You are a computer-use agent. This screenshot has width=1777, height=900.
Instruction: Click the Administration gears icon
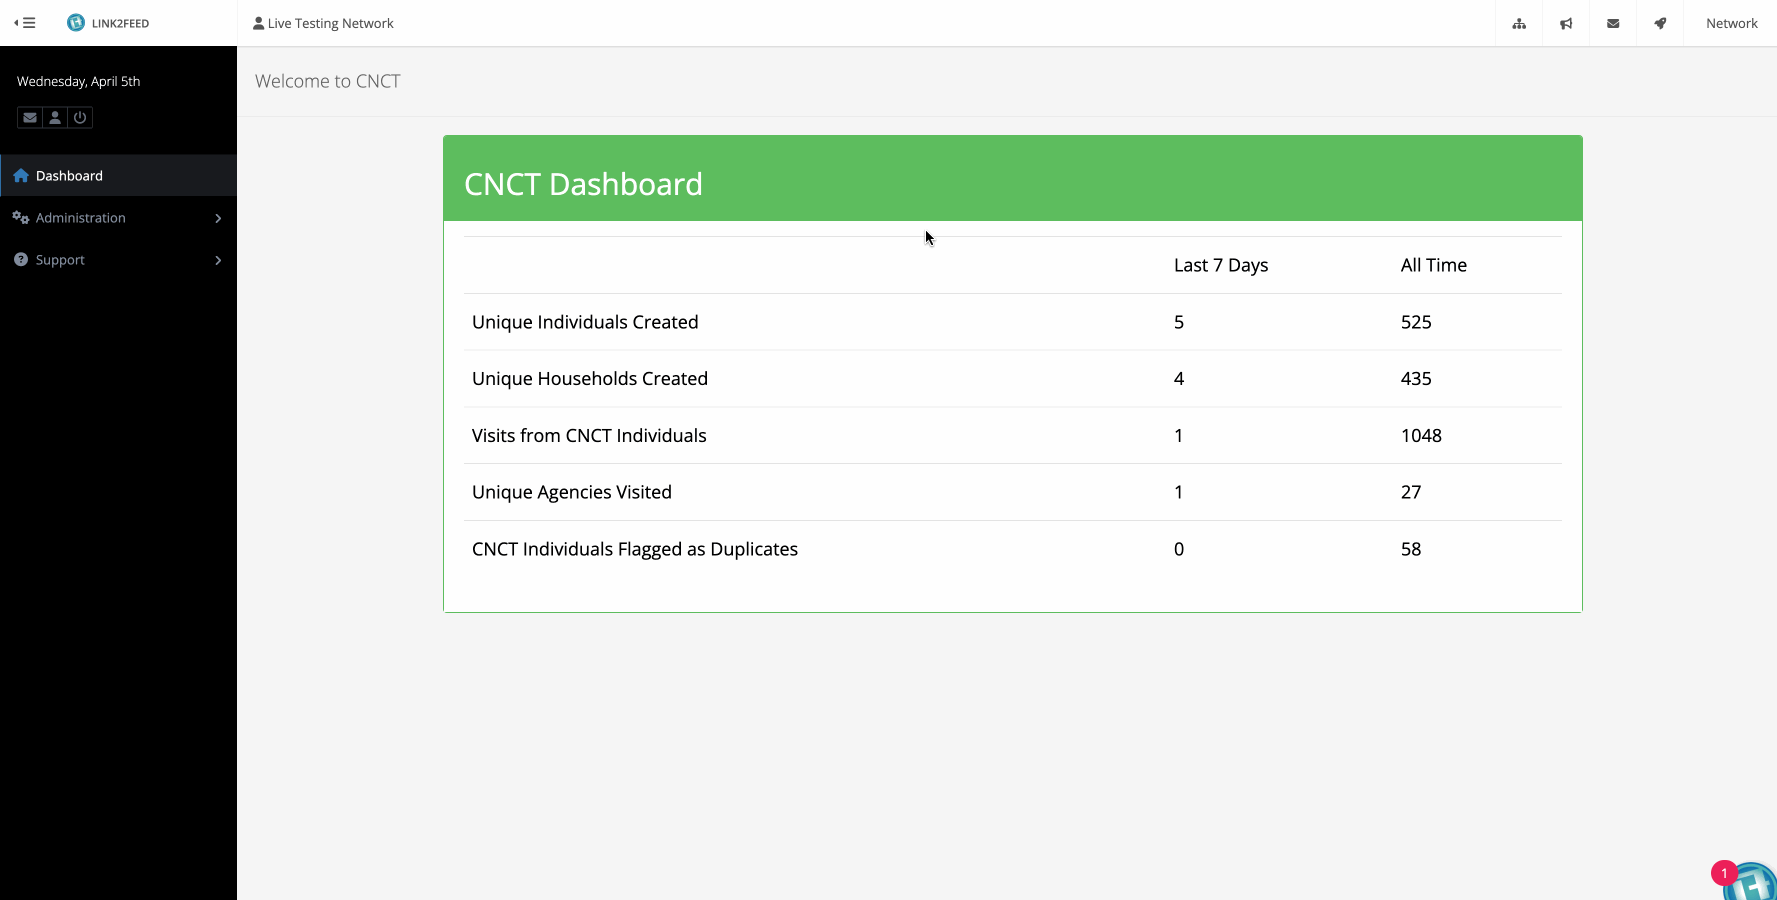(20, 218)
